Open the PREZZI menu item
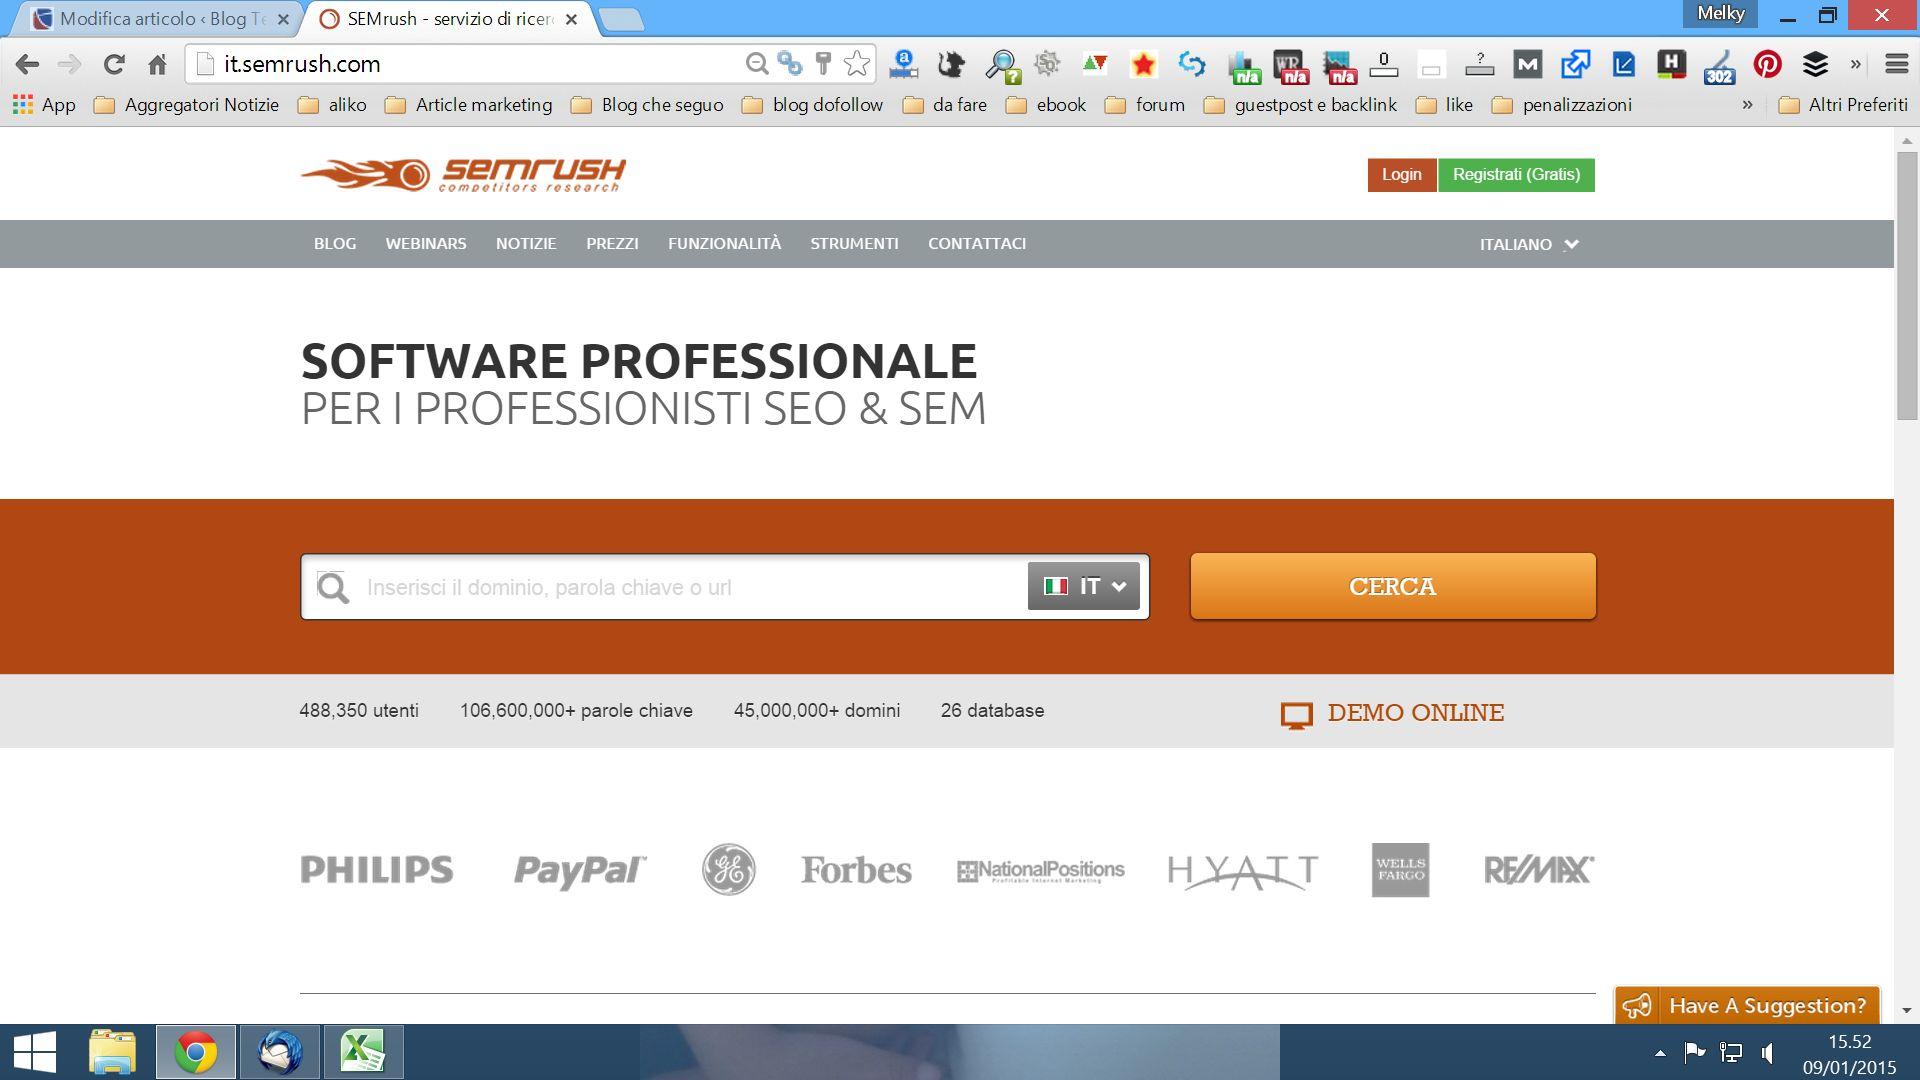Screen dimensions: 1920x1080 click(x=612, y=244)
